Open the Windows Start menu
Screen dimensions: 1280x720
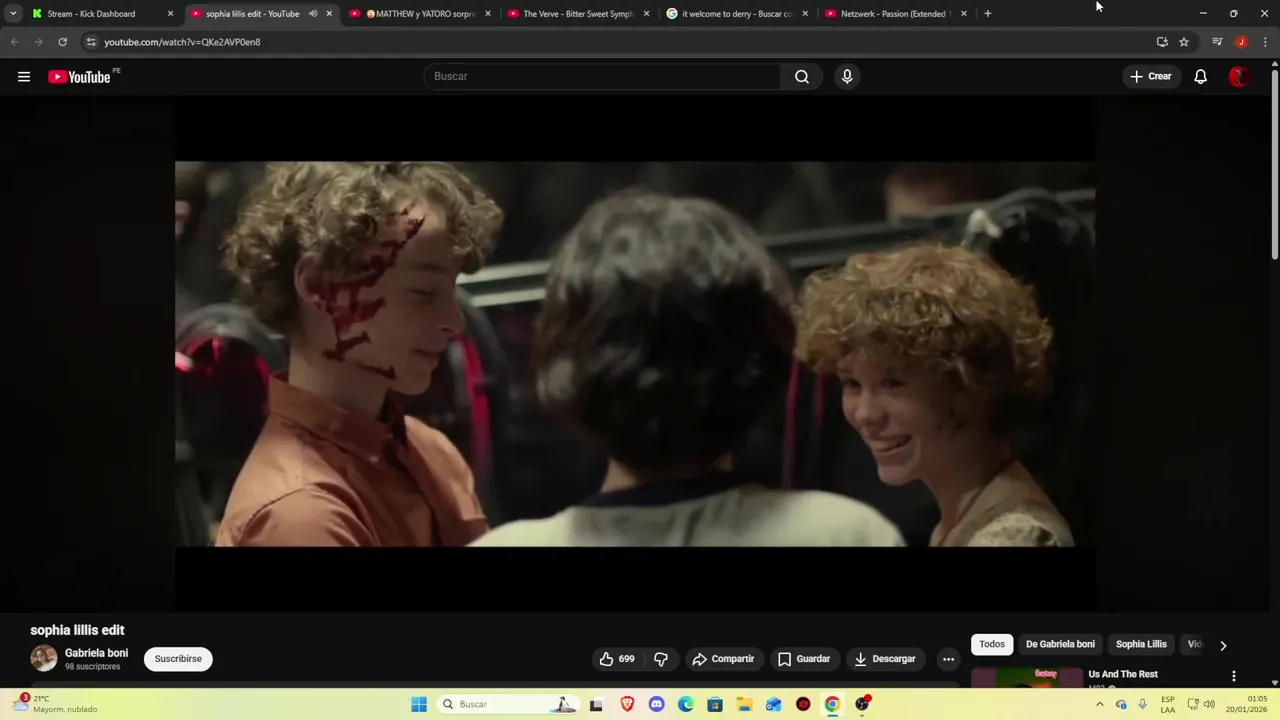[x=419, y=704]
